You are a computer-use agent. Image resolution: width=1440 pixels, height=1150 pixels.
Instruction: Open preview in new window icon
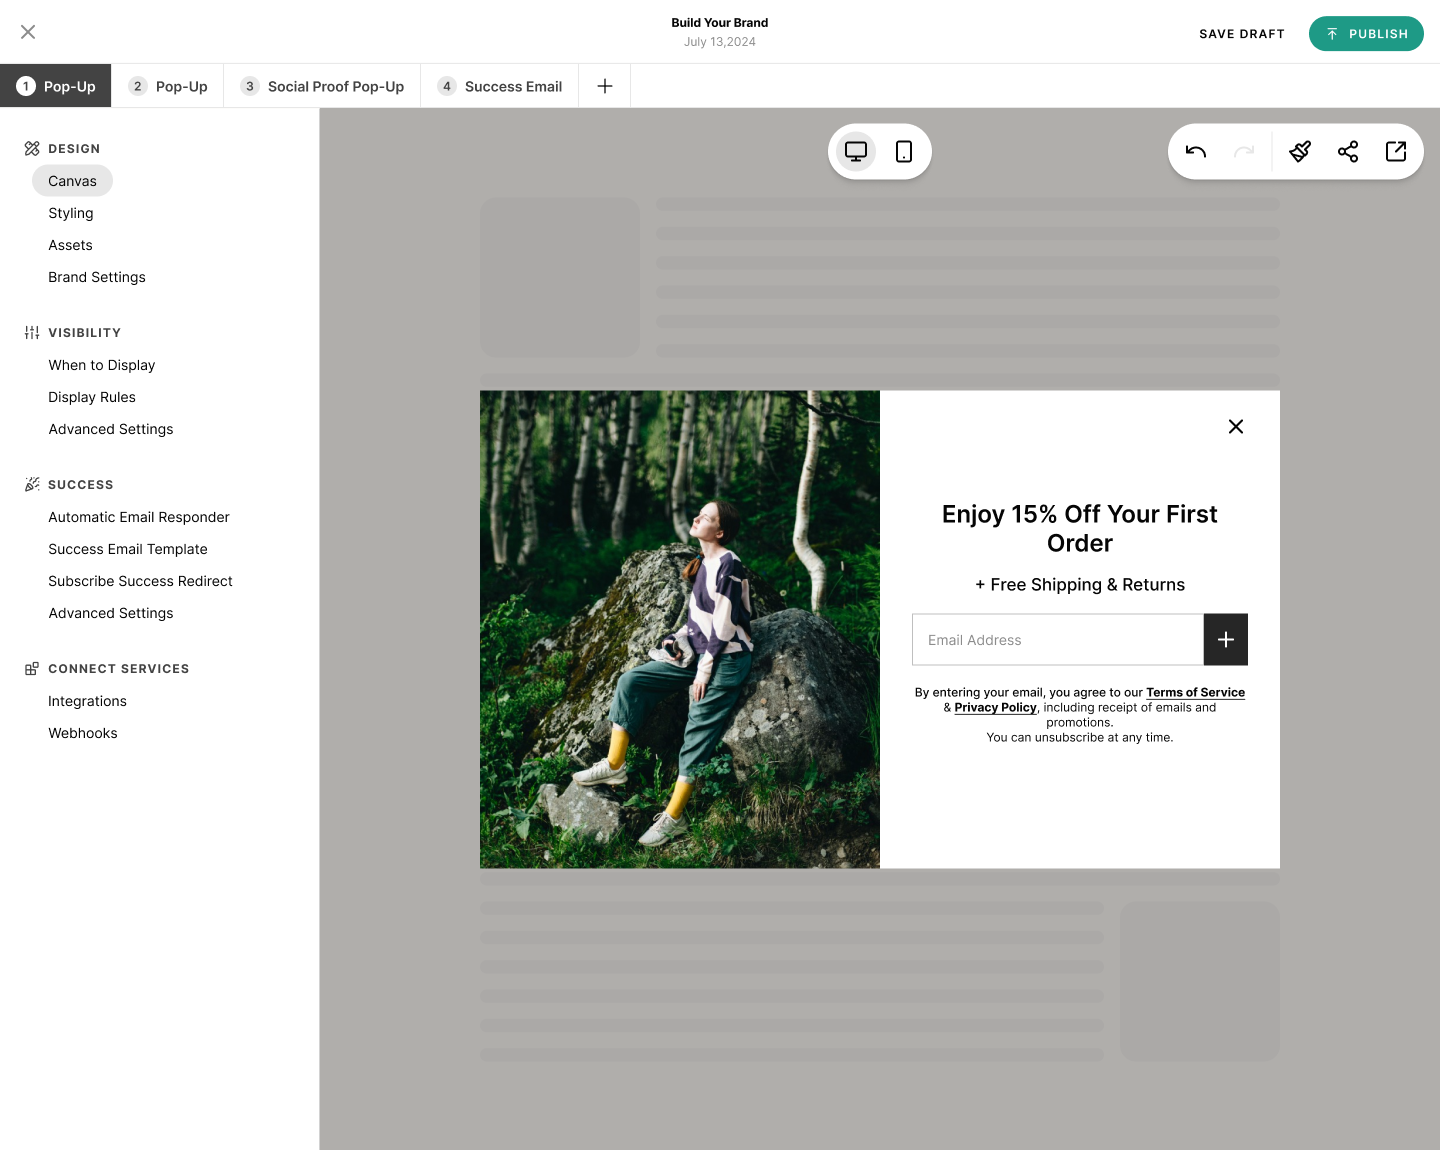(1396, 152)
